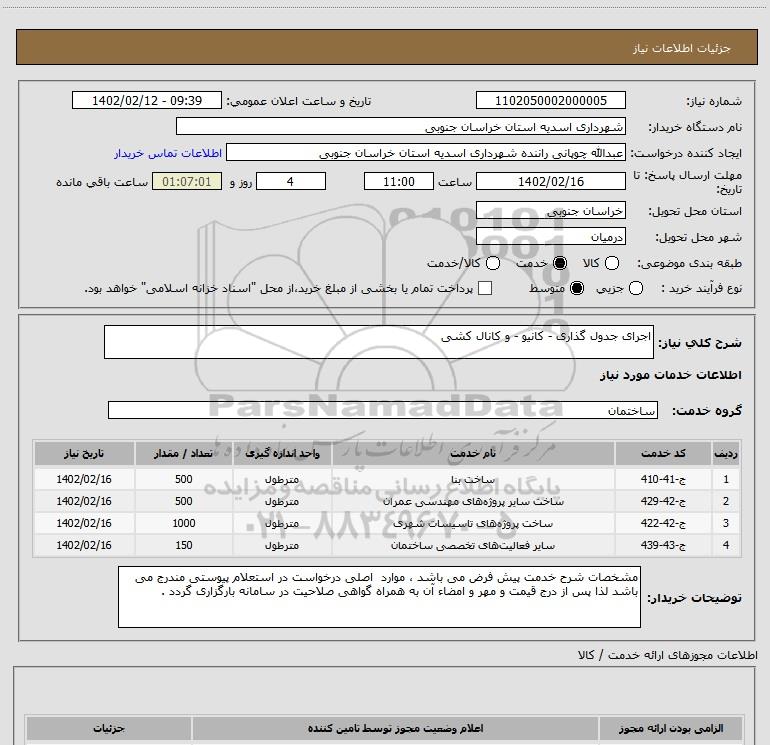Click the buyer organization name field
The image size is (770, 745).
pos(401,127)
